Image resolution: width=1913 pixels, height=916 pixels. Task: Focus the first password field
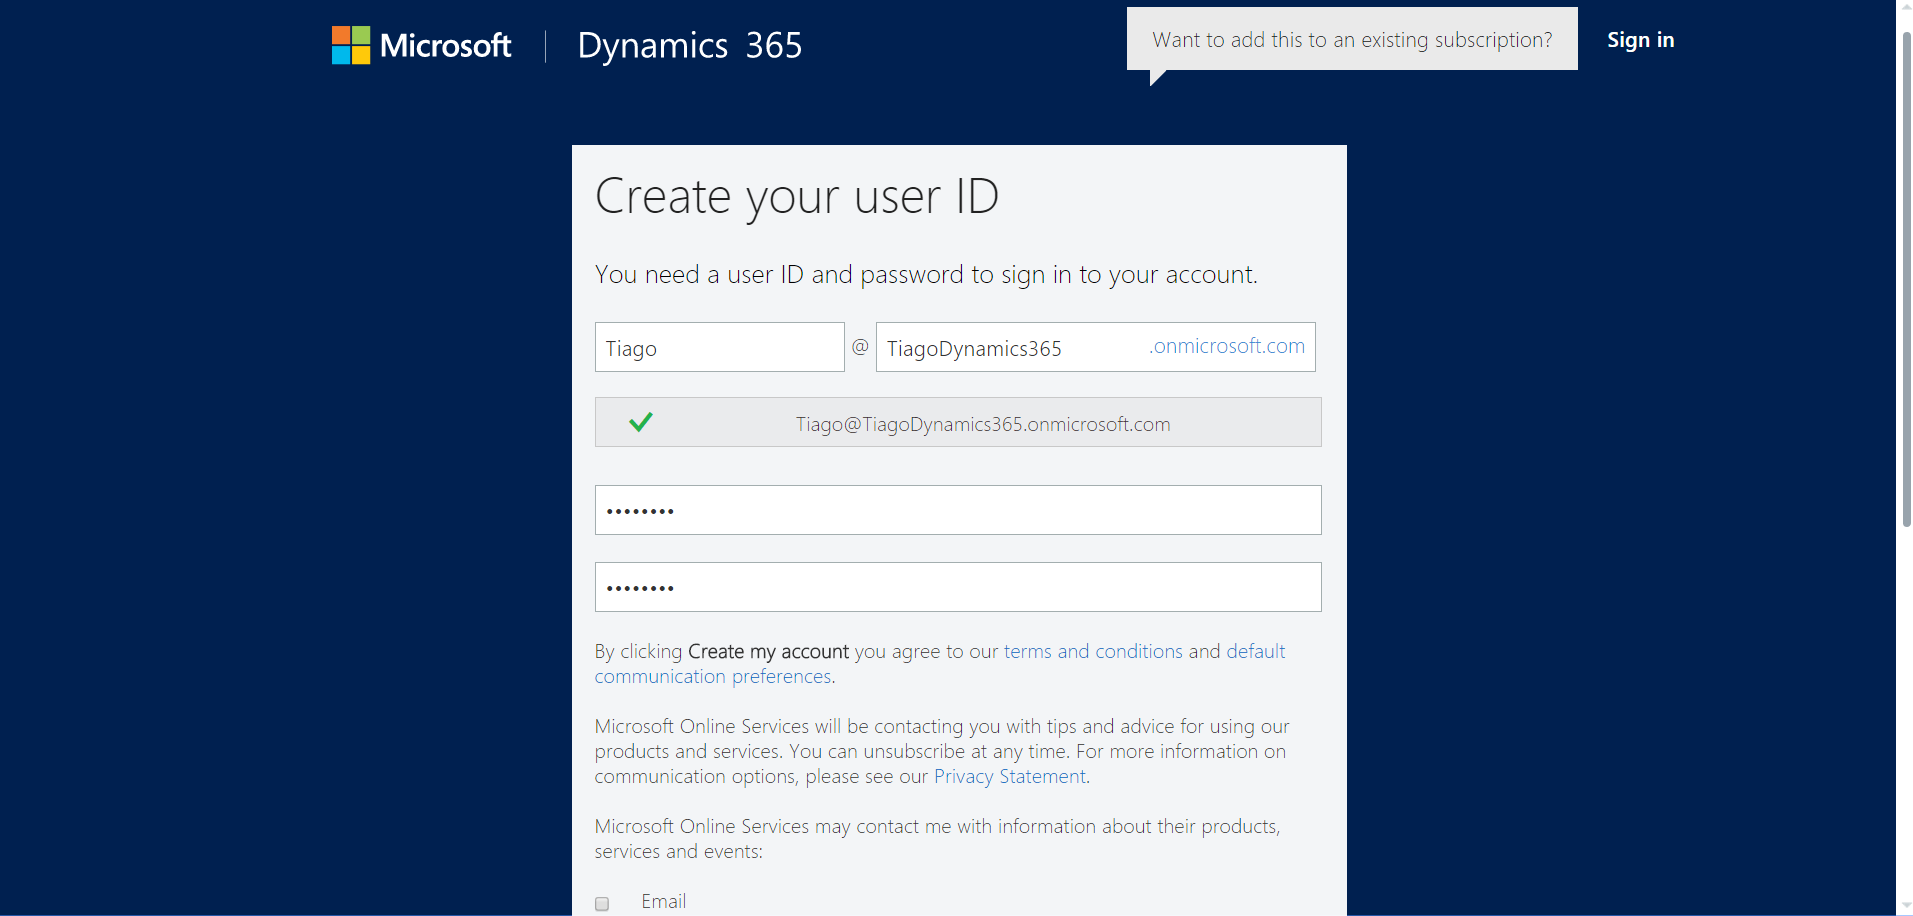pyautogui.click(x=957, y=510)
